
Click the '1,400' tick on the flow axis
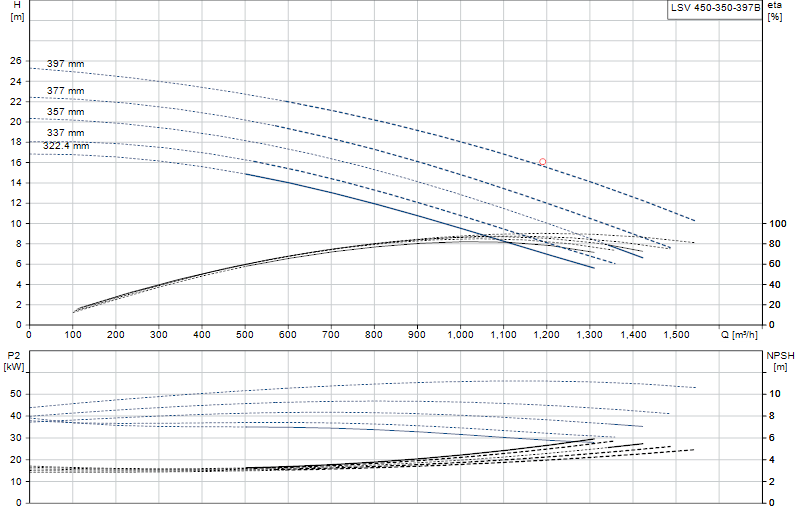(633, 335)
